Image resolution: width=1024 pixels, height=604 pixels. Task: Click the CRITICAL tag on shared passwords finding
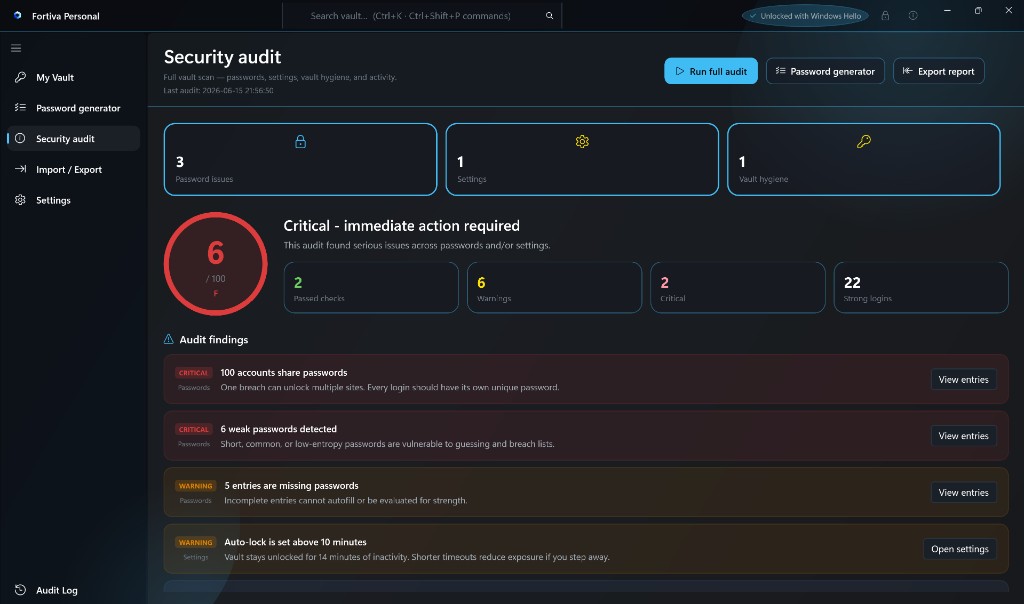(x=193, y=373)
